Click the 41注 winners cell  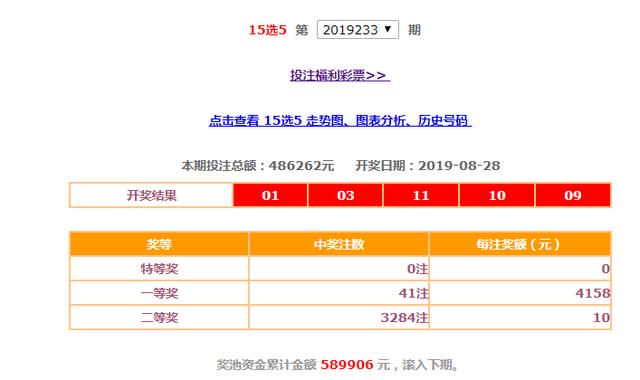(339, 293)
